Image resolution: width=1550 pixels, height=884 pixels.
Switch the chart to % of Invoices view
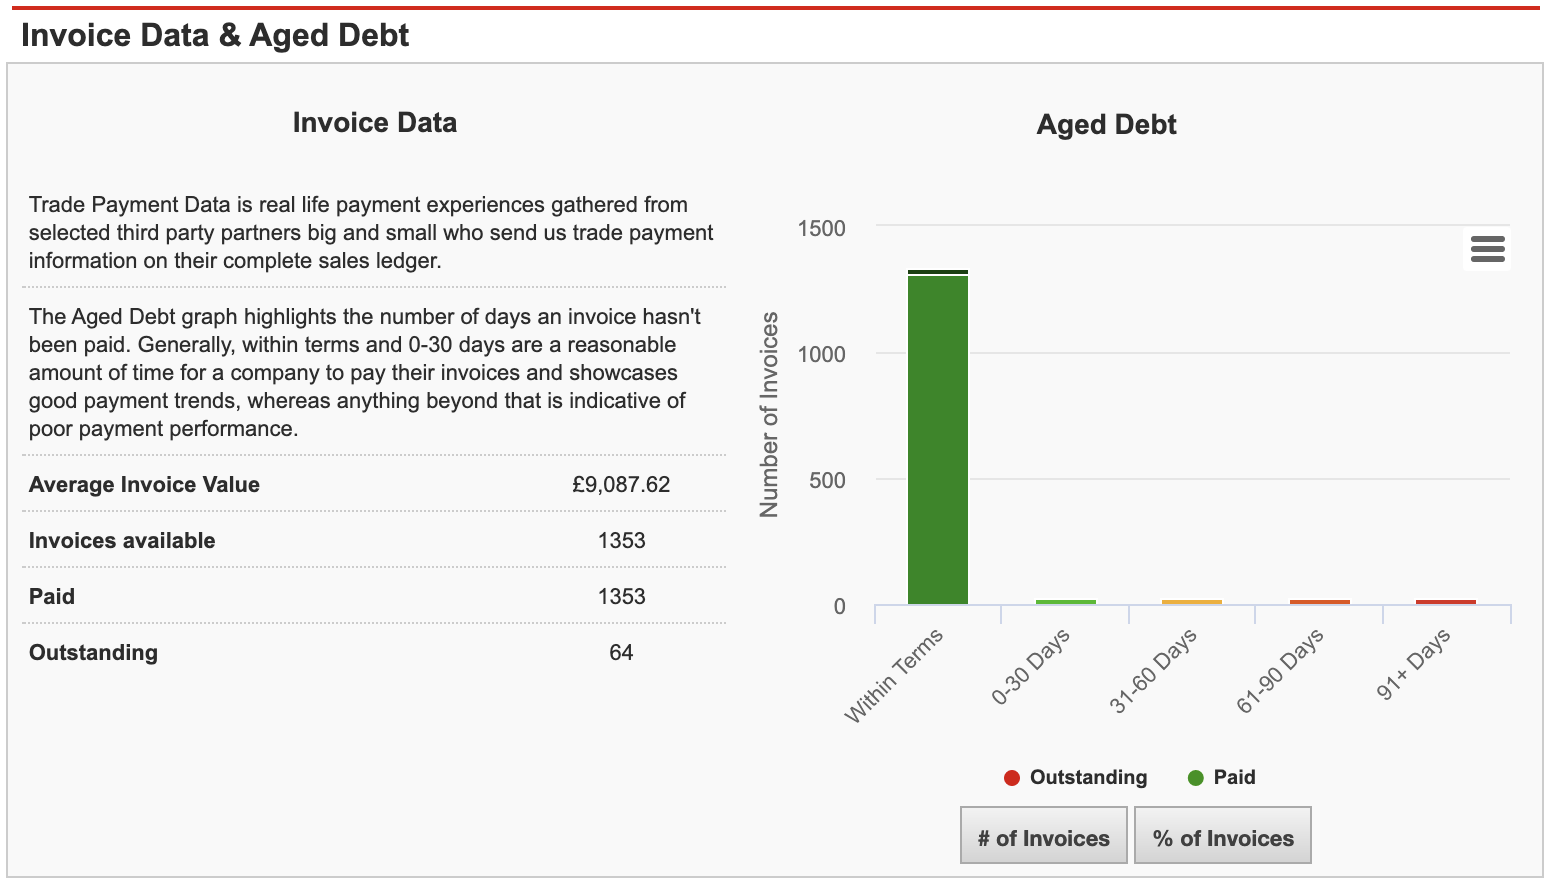click(x=1222, y=834)
